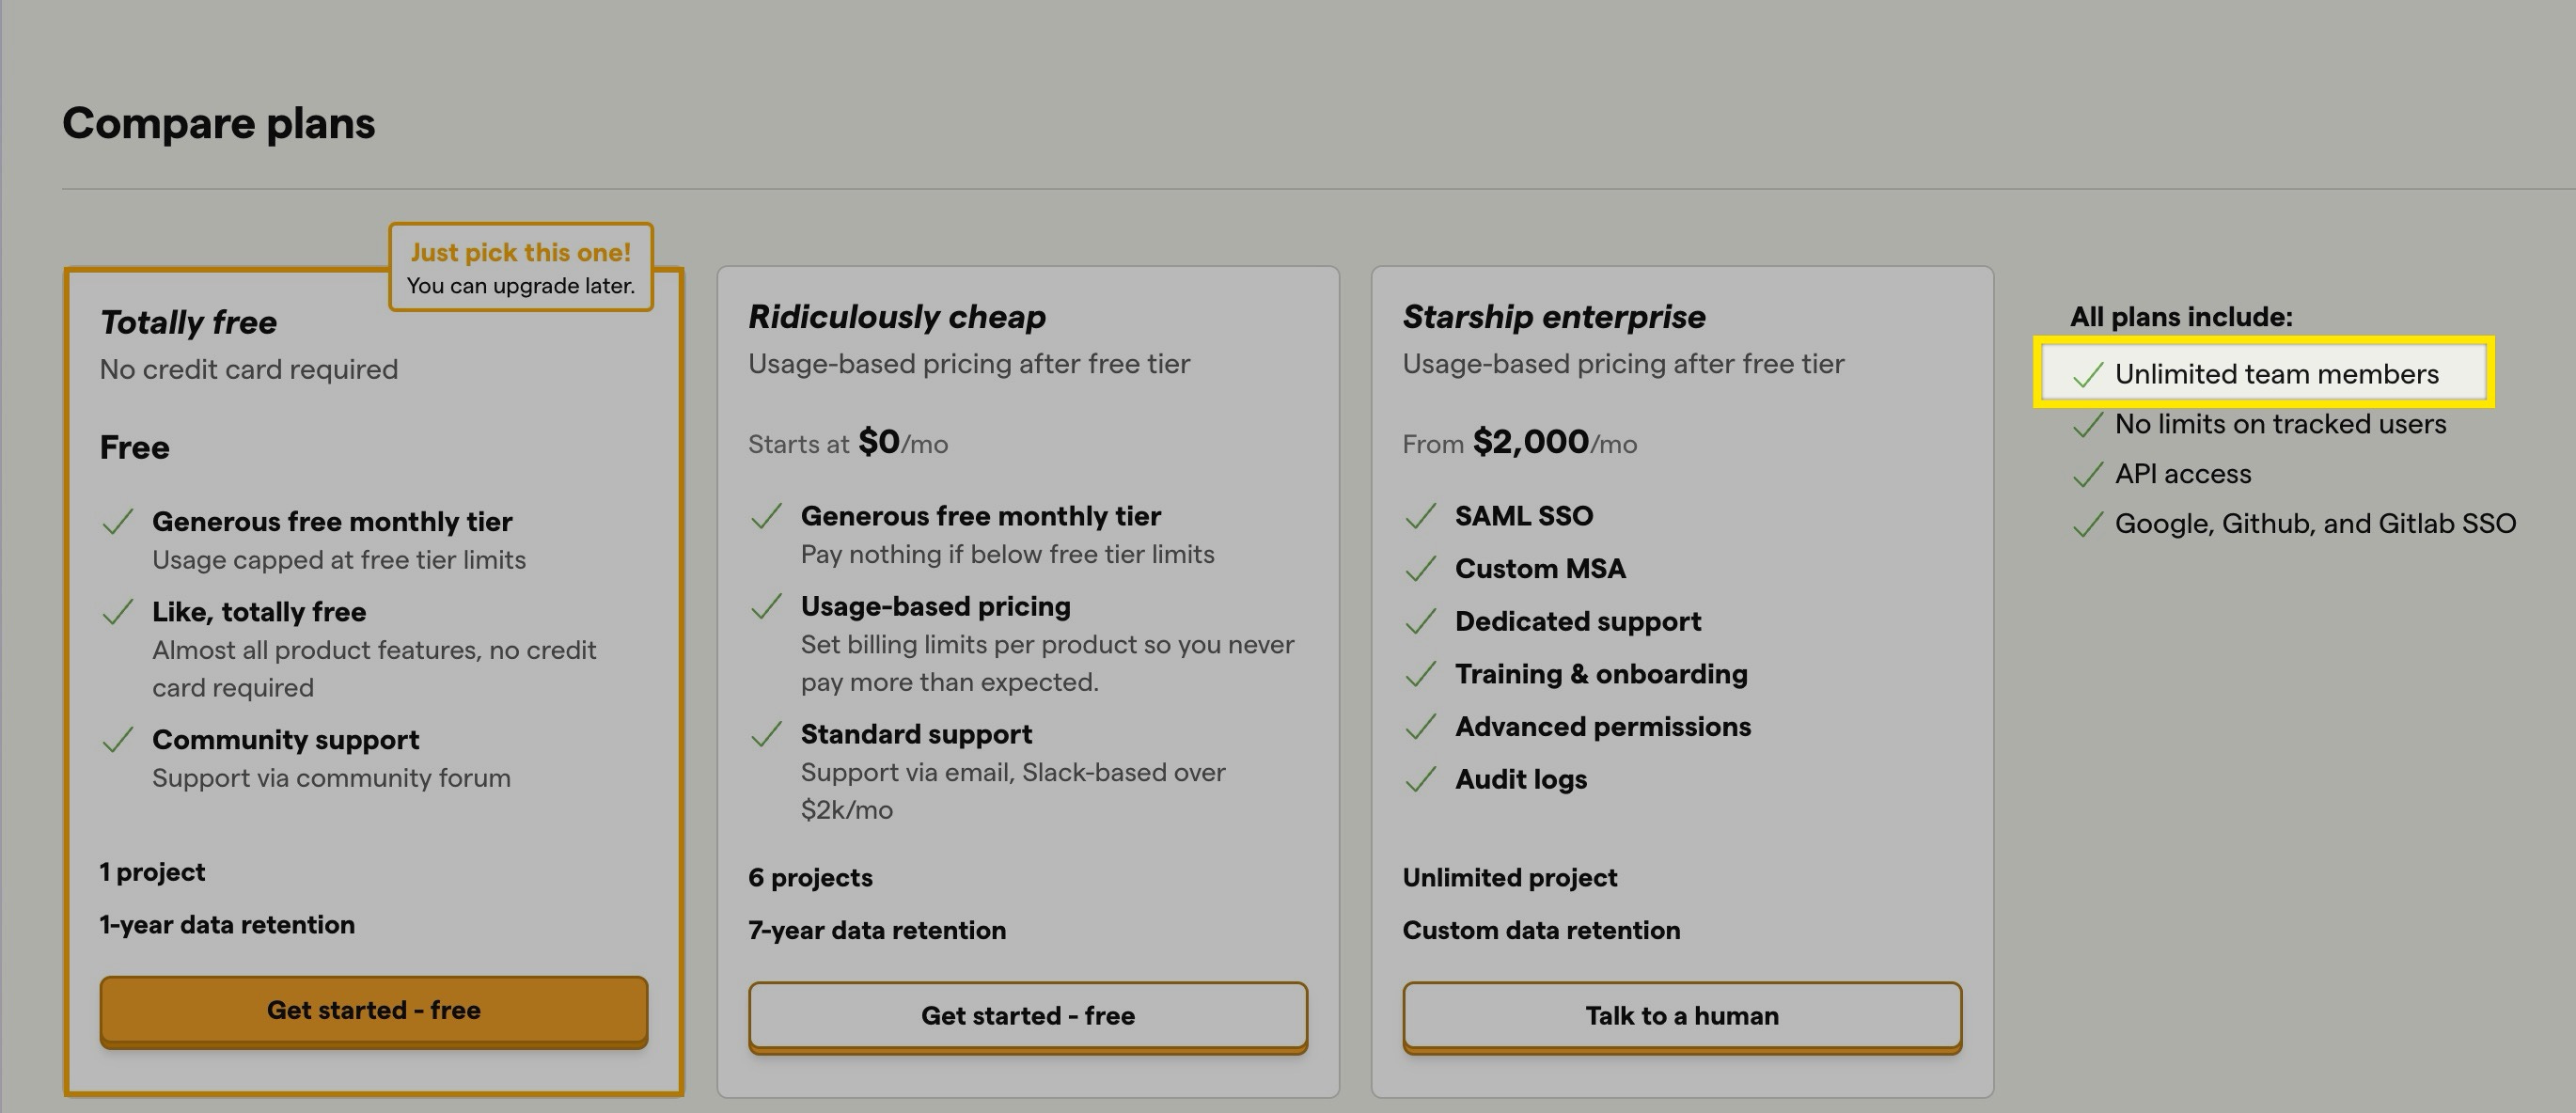
Task: Click the Starship enterprise plan heading
Action: point(1554,316)
